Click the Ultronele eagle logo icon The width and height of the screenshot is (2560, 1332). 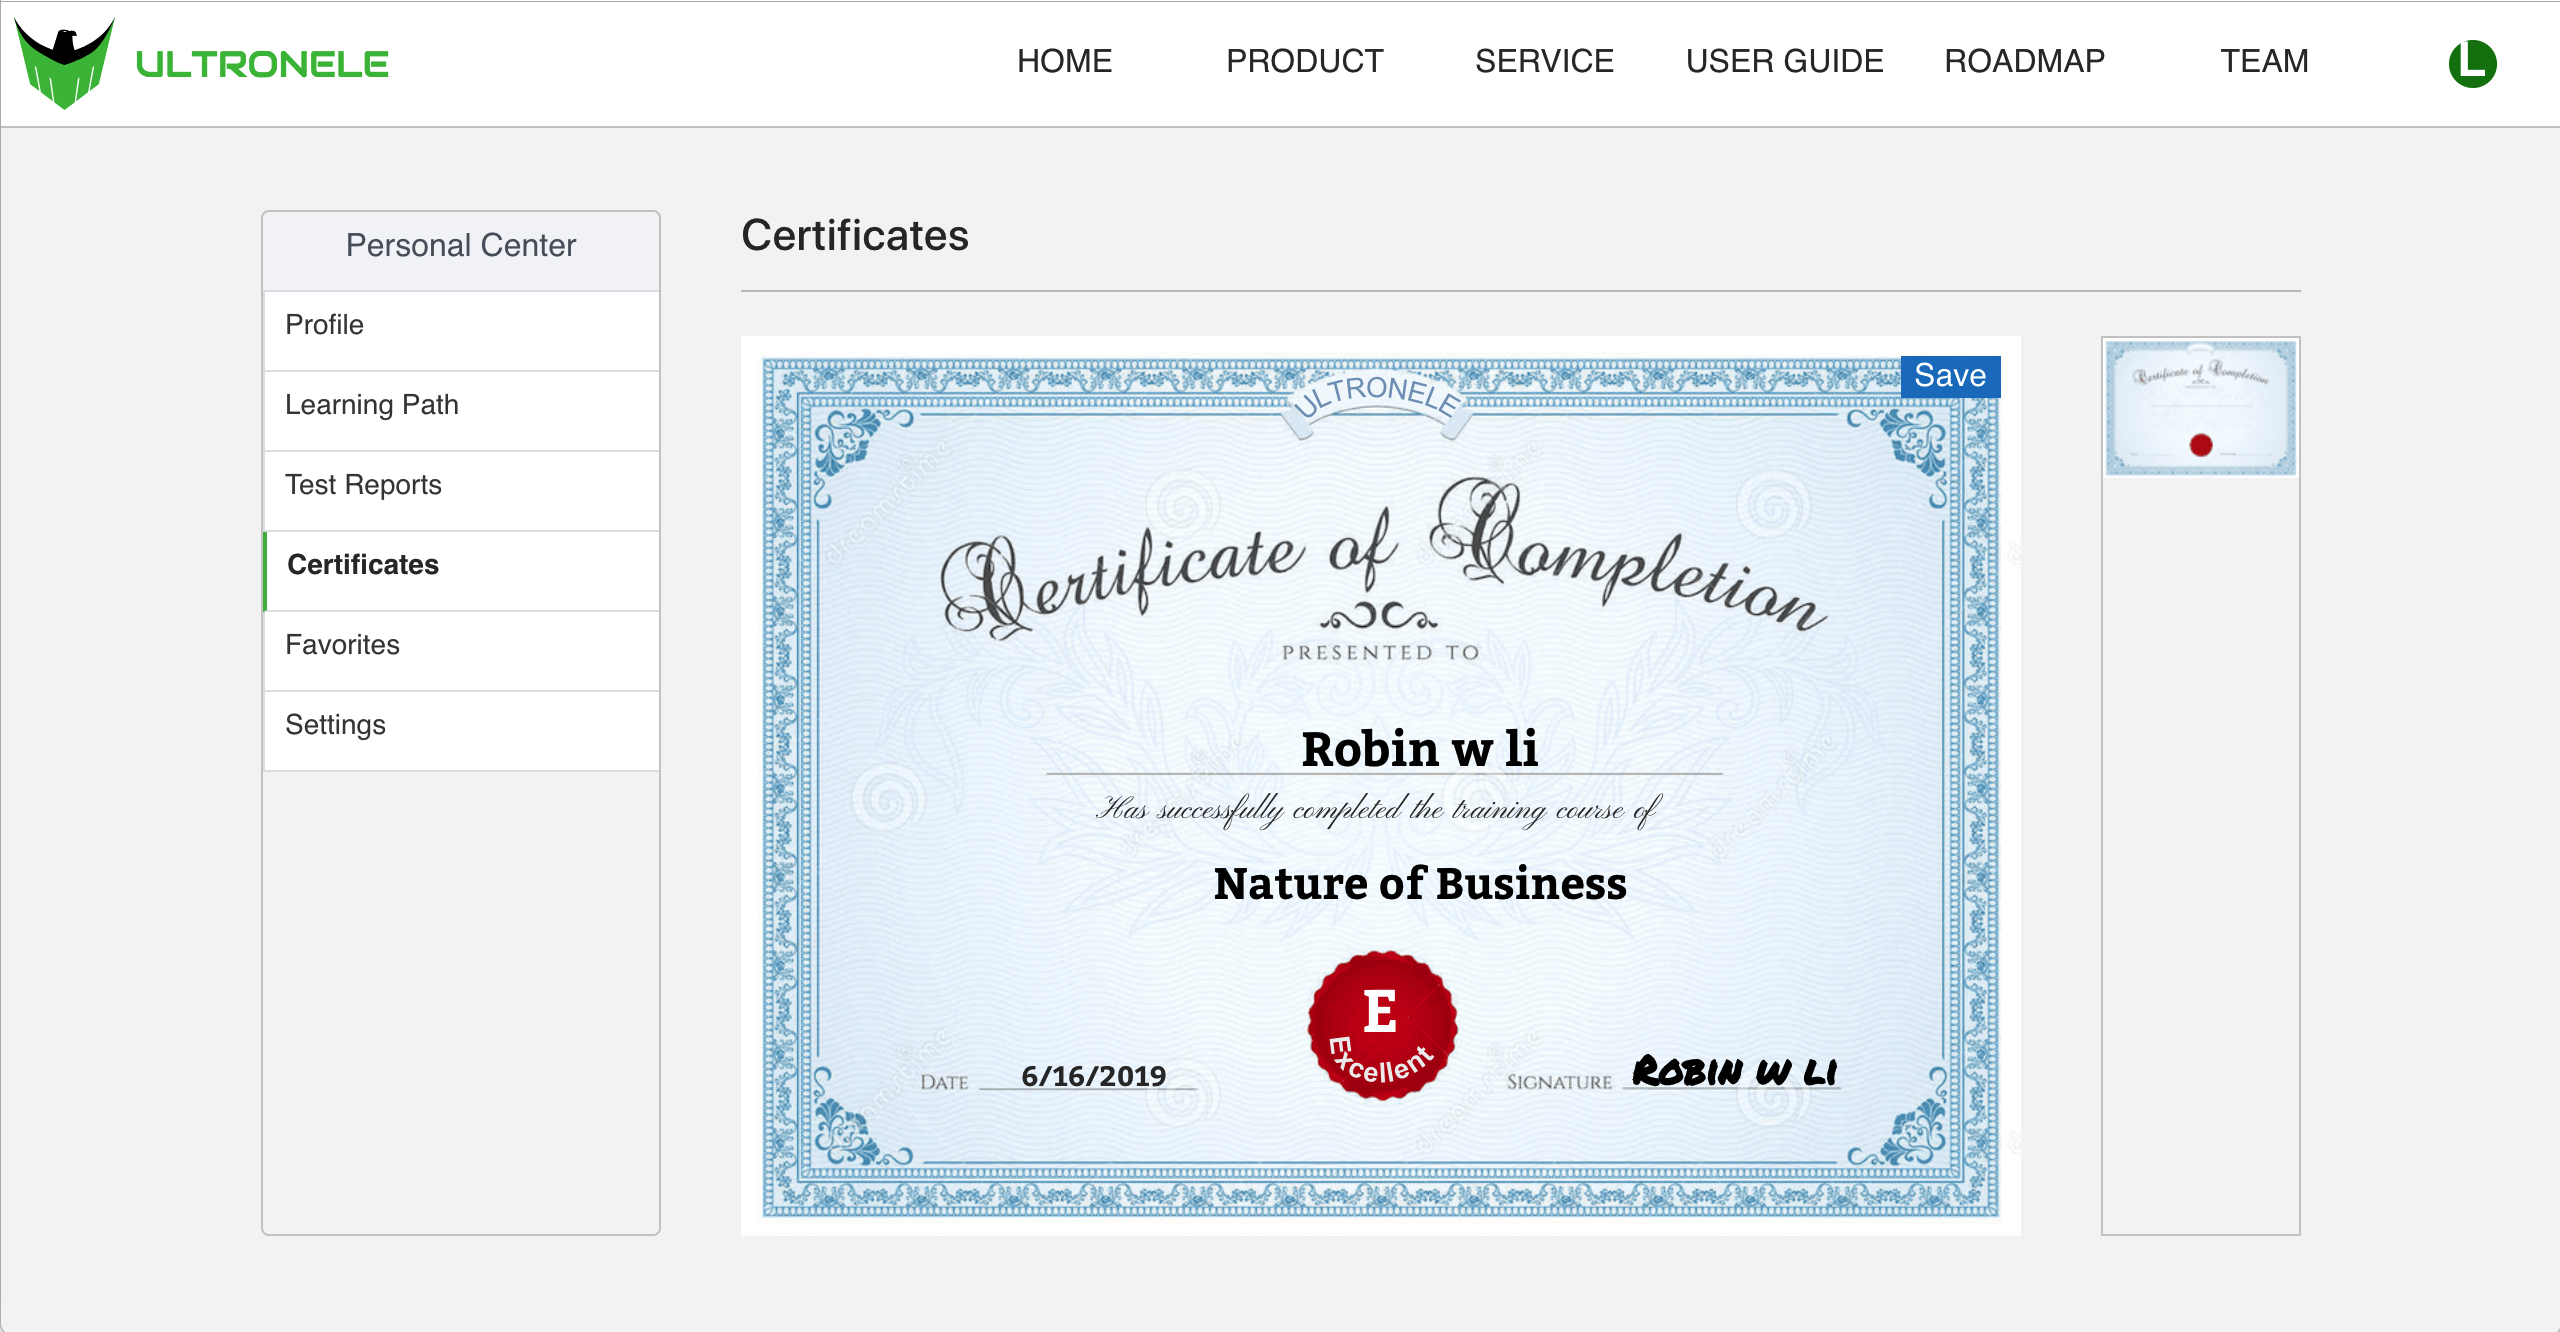pyautogui.click(x=65, y=62)
